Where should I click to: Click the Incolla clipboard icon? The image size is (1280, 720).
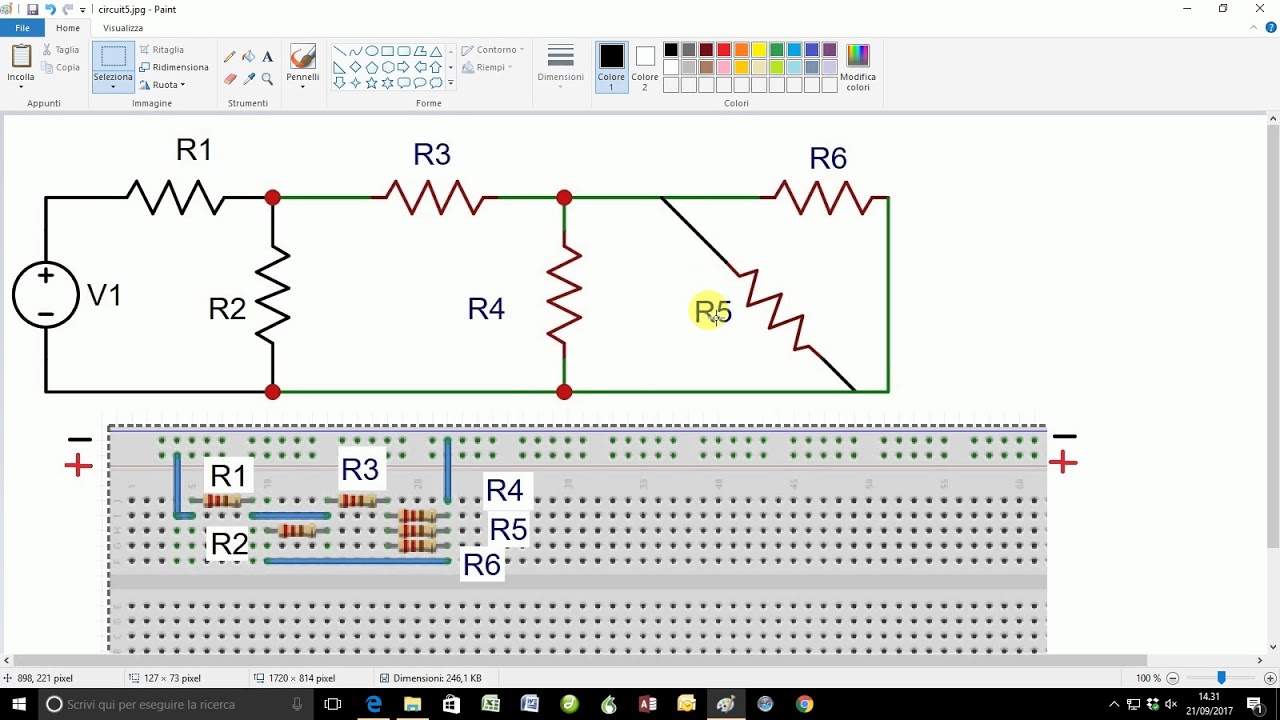(x=21, y=57)
